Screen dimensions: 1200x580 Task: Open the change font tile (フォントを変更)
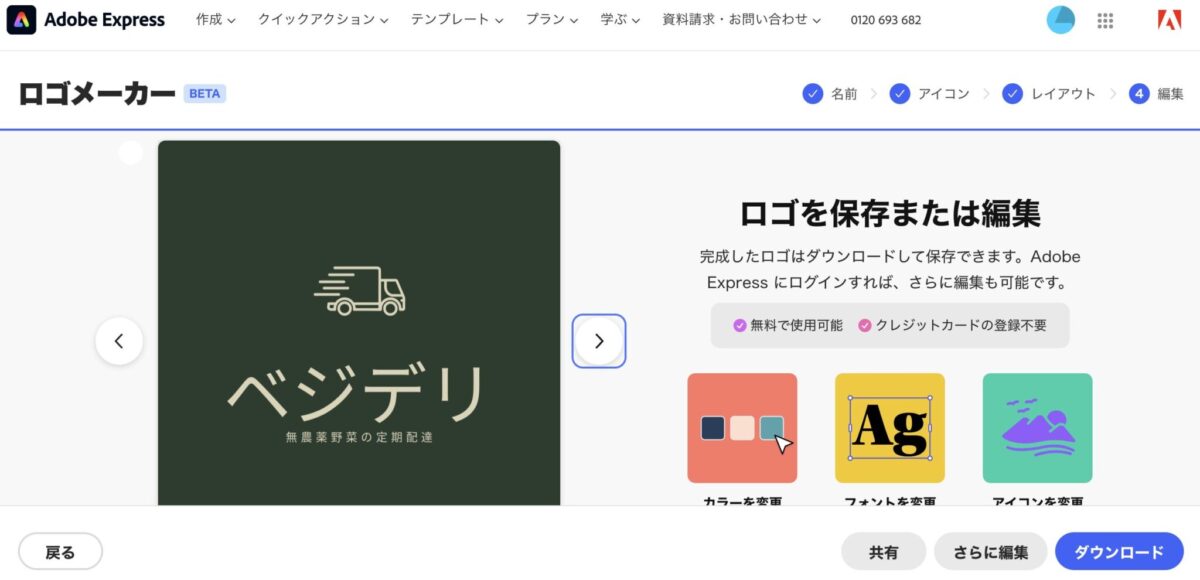click(x=889, y=428)
